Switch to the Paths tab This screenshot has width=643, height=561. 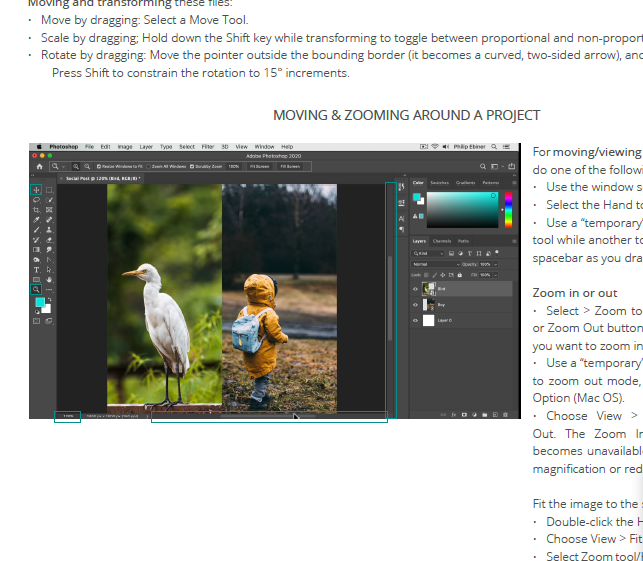463,241
